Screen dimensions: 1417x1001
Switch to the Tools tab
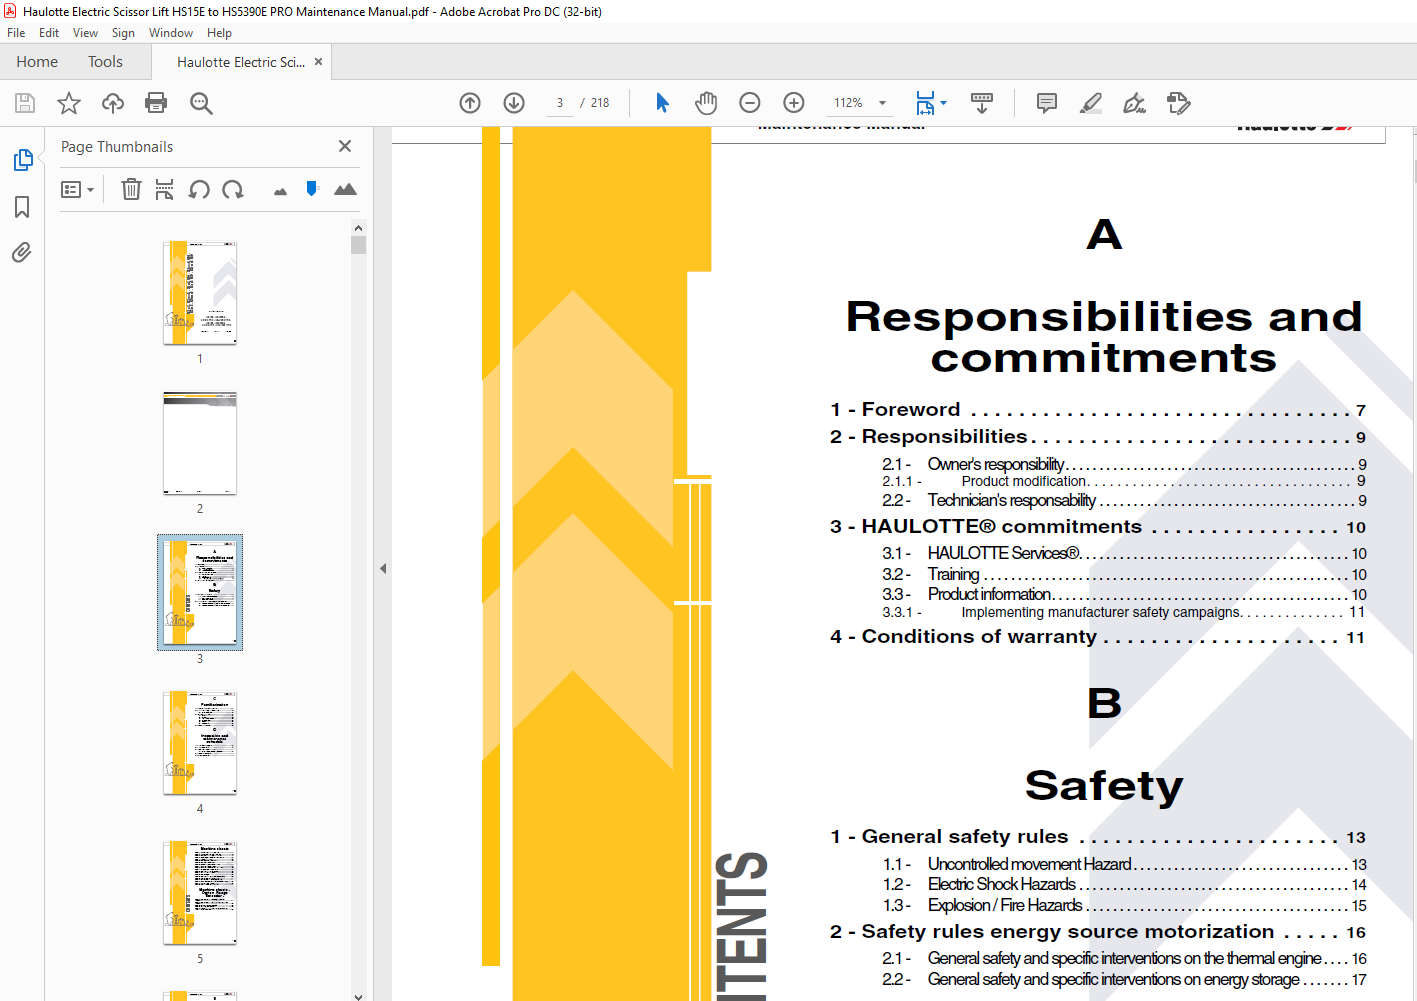(105, 62)
